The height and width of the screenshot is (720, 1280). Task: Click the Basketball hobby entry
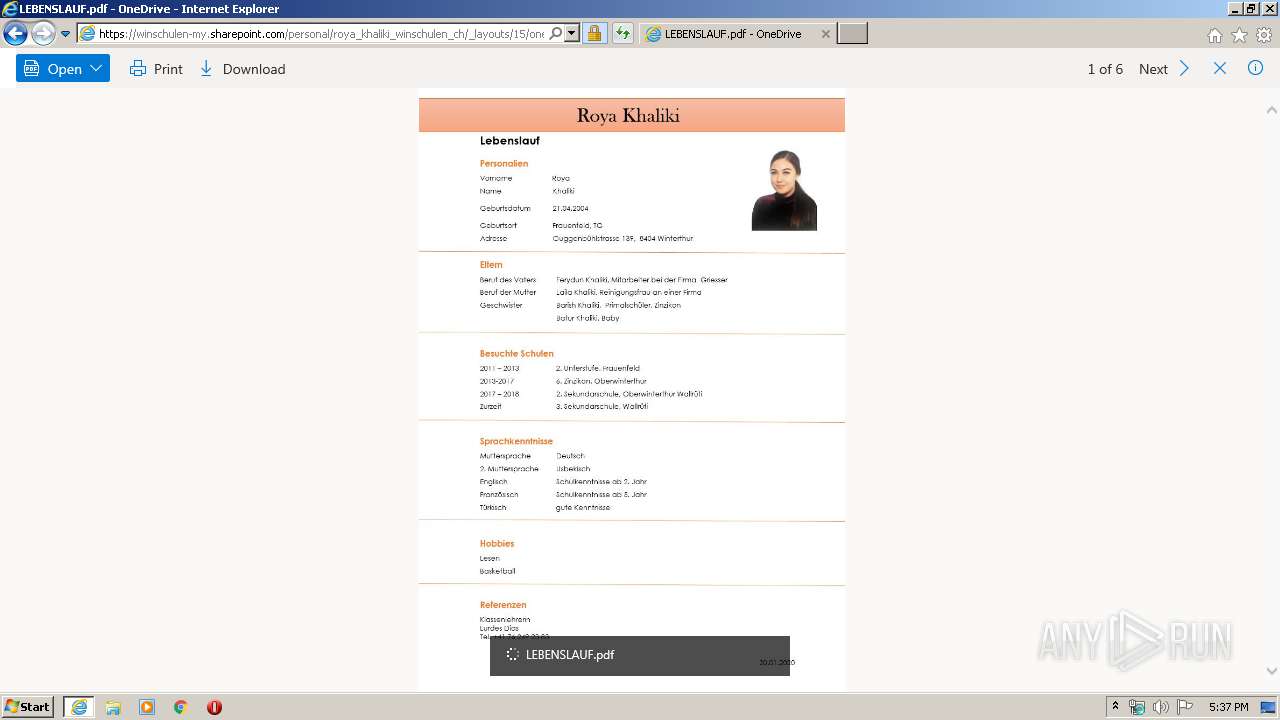pos(498,571)
